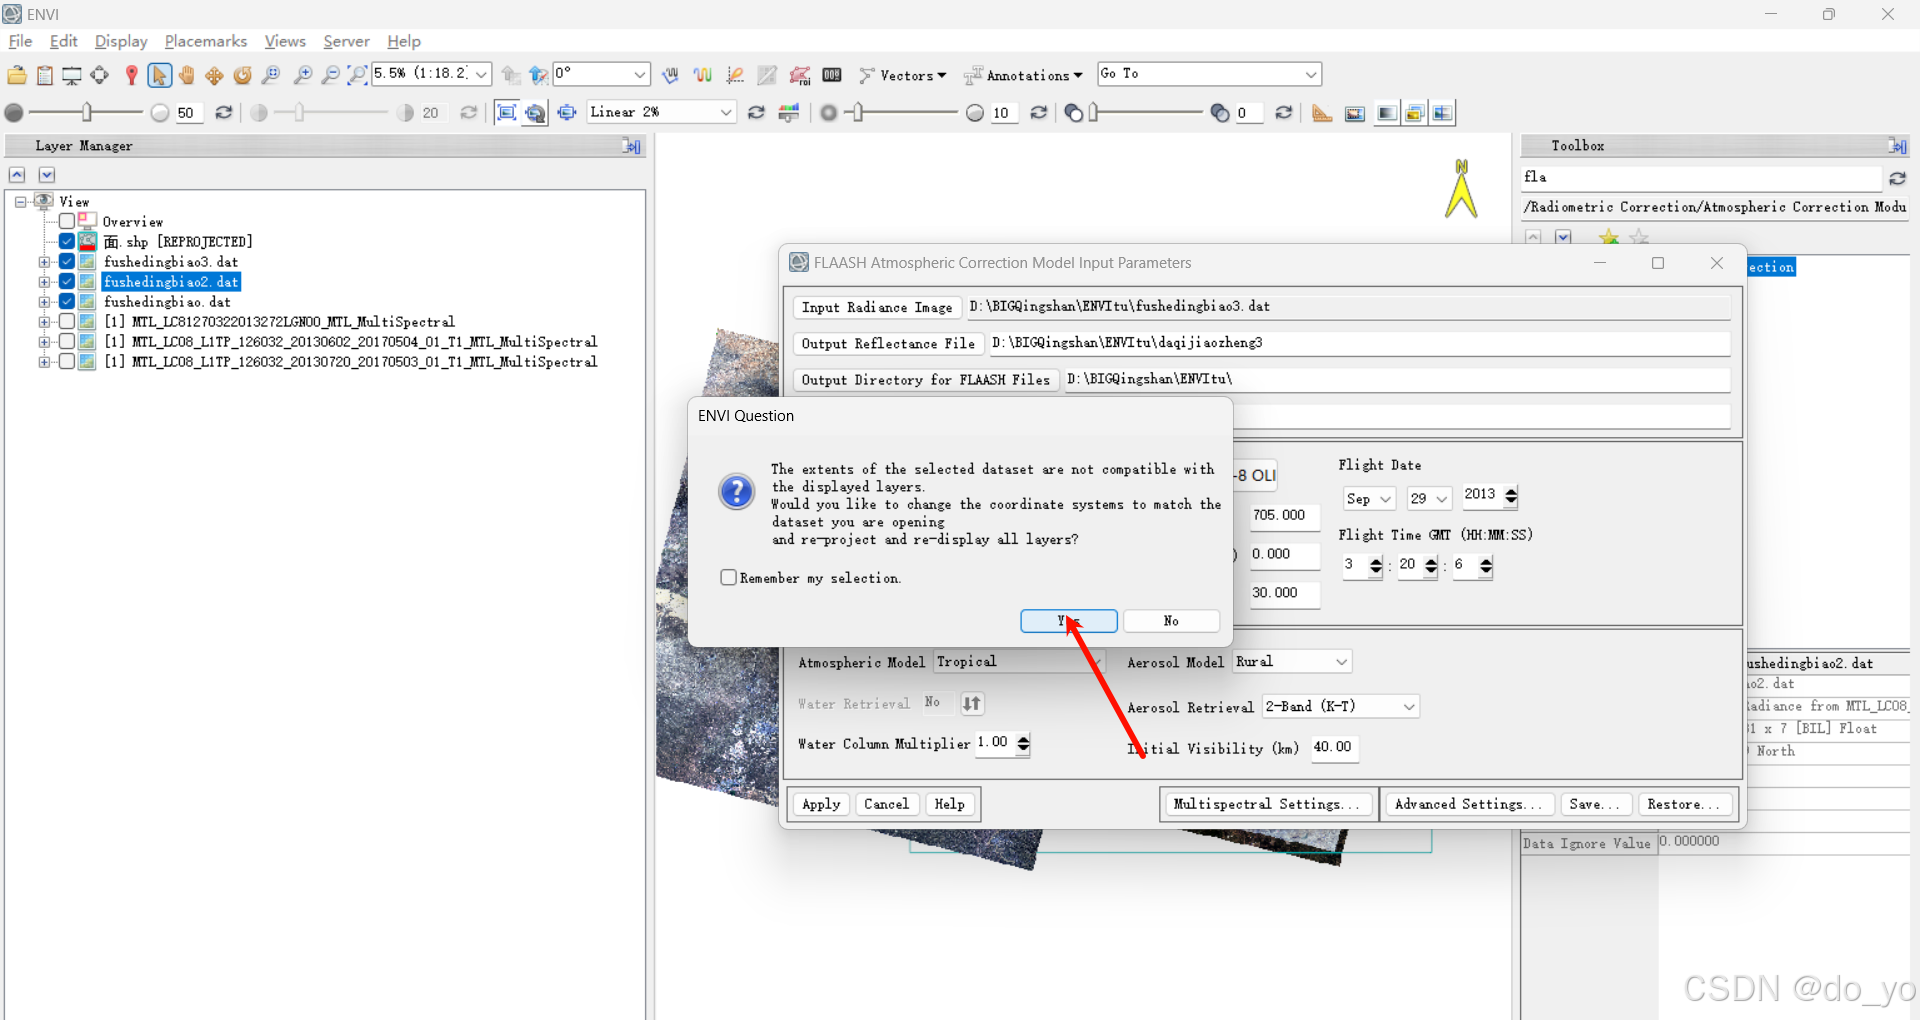1920x1020 pixels.
Task: Toggle Water Retrieval arrows button
Action: 972,704
